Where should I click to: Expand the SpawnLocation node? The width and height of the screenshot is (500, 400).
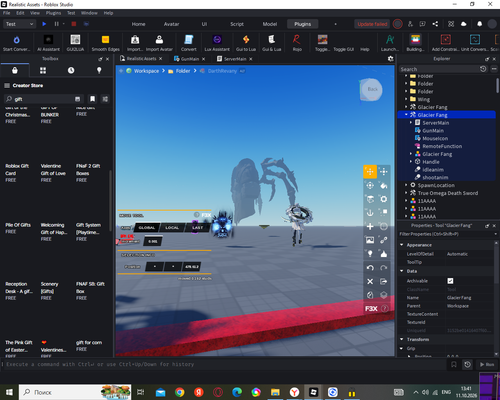coord(406,185)
